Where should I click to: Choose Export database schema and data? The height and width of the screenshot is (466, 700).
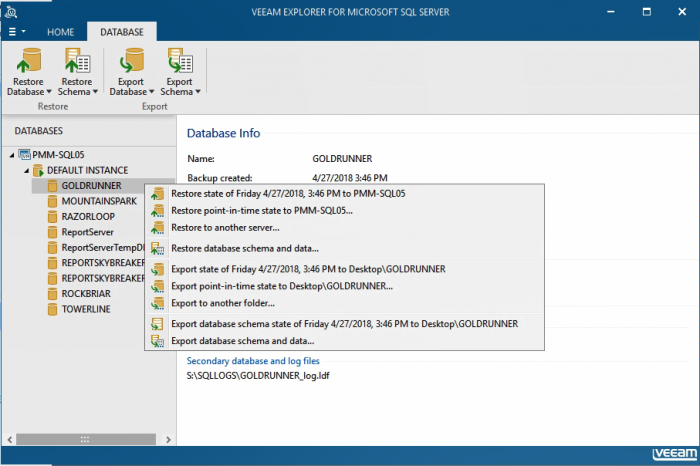pos(344,341)
